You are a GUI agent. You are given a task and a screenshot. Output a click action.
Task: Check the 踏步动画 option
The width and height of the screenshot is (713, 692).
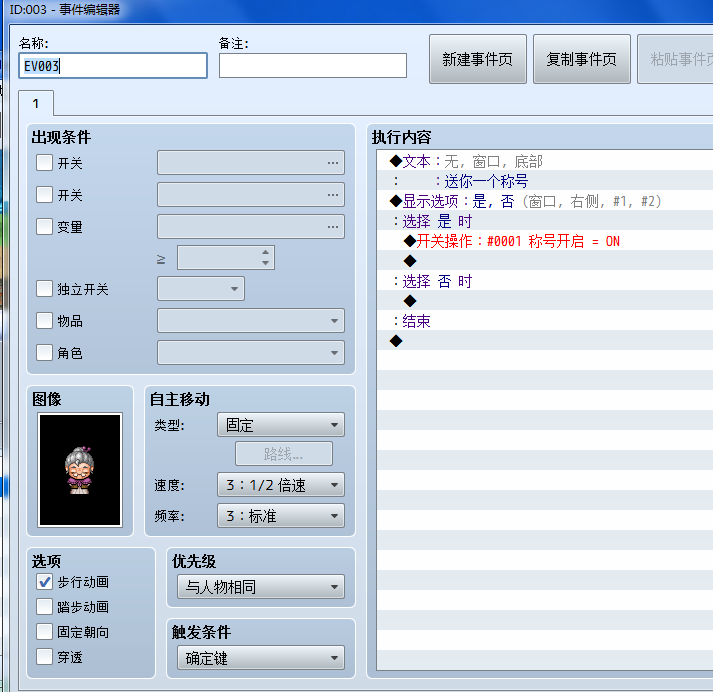(44, 607)
